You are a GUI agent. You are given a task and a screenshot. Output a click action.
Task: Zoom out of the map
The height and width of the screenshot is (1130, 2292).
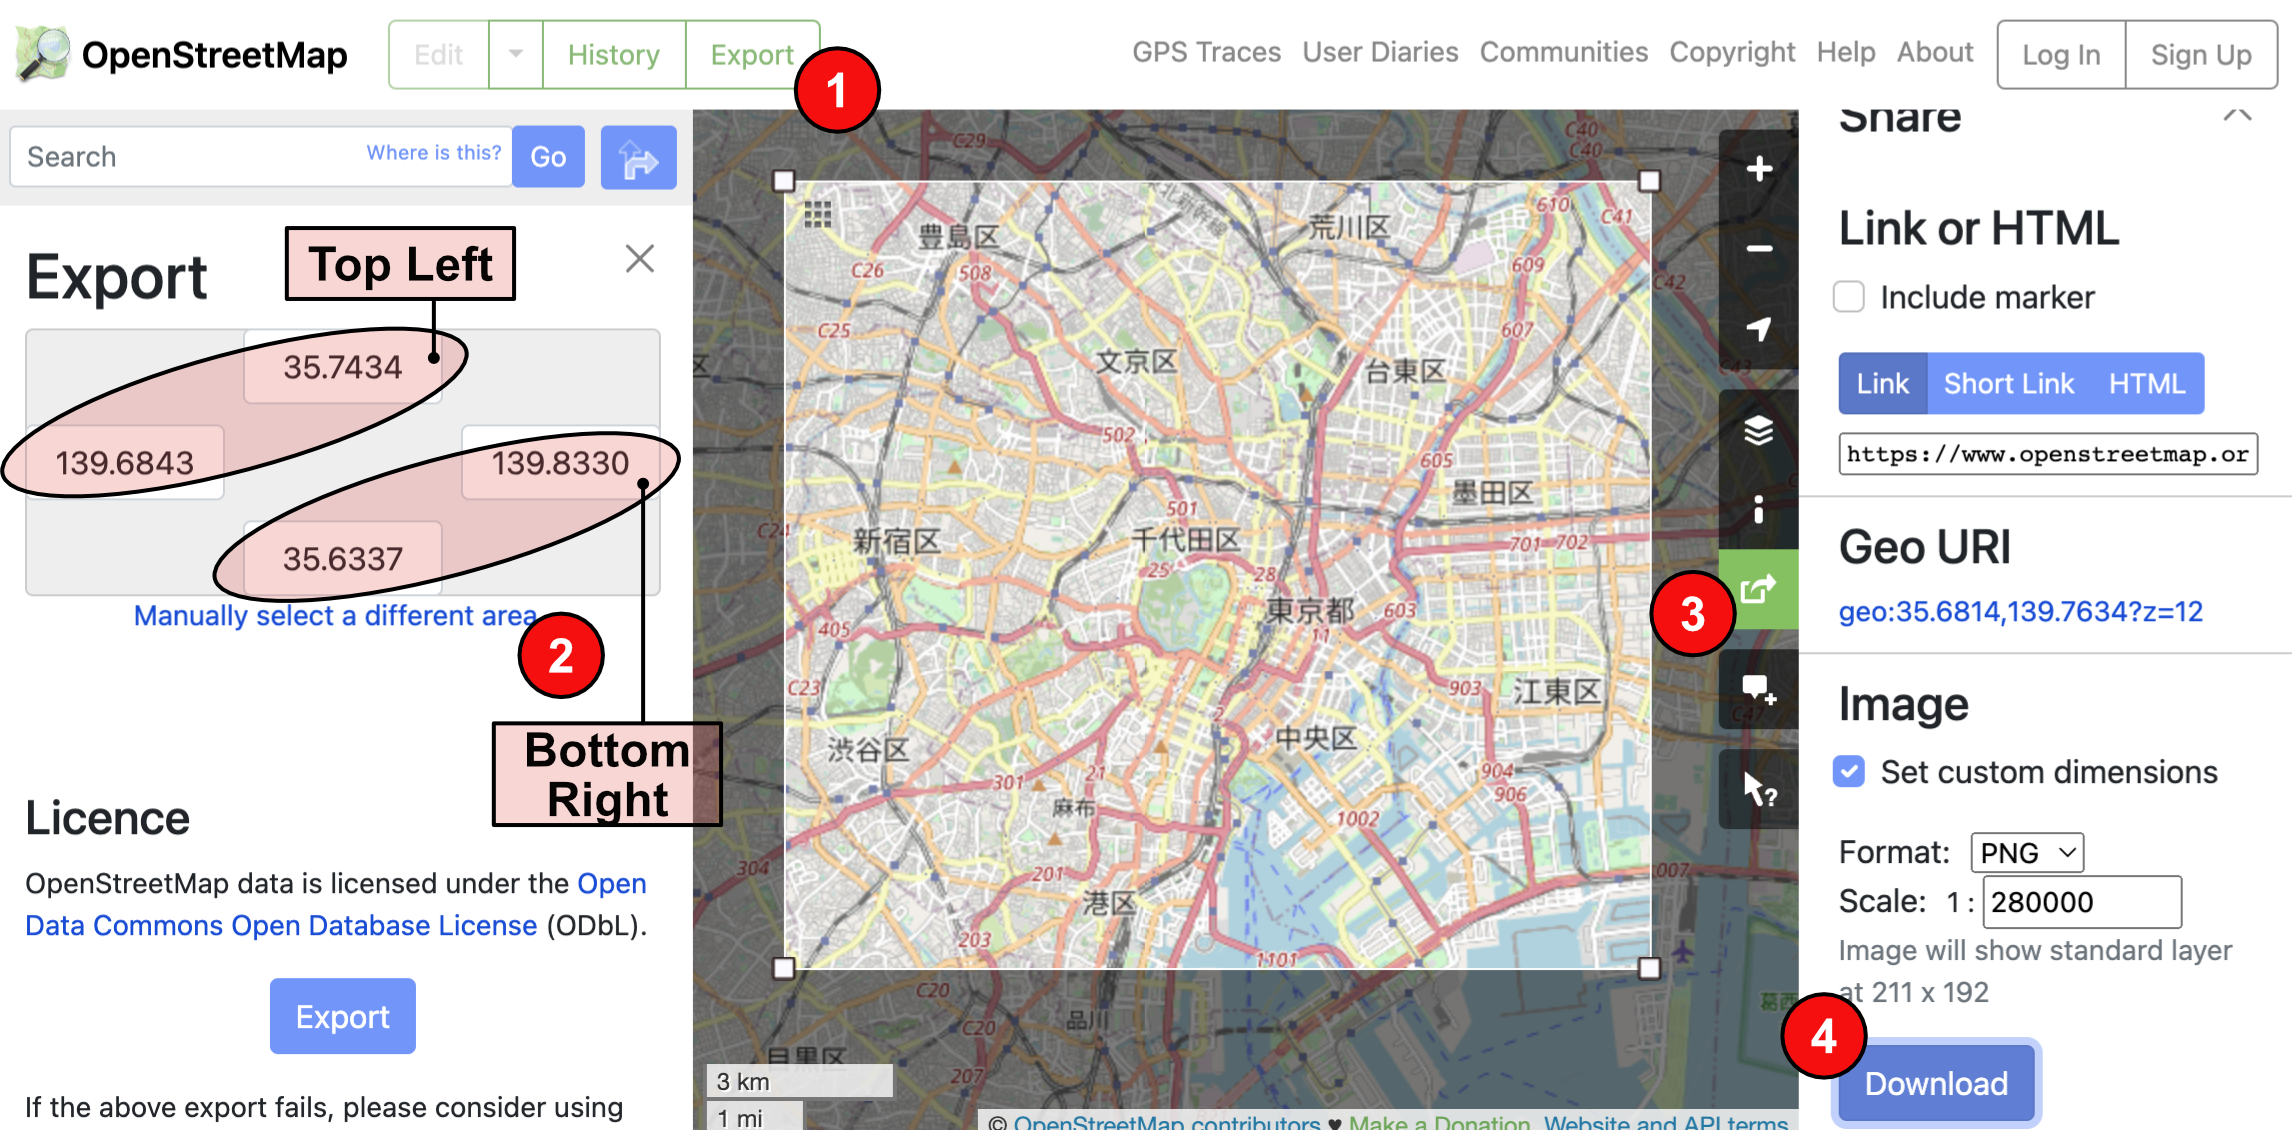point(1758,247)
